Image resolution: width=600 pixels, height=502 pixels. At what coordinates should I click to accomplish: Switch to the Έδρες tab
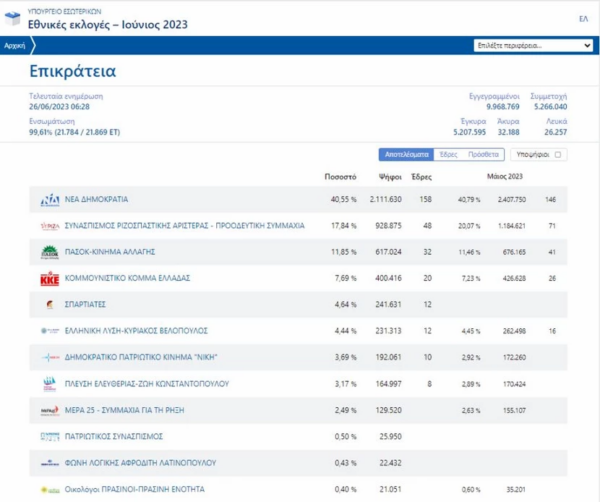click(449, 155)
